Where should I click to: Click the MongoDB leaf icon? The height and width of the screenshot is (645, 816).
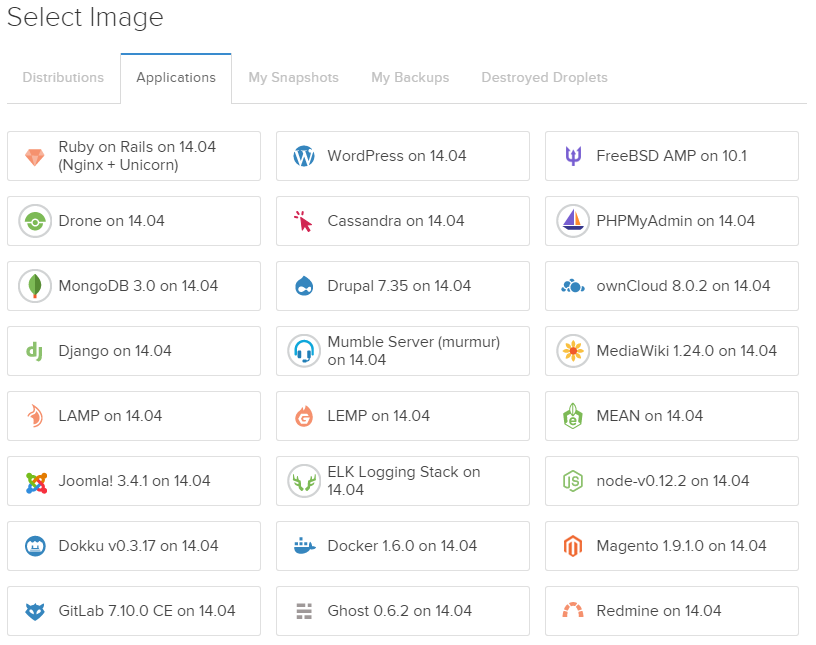tap(35, 286)
